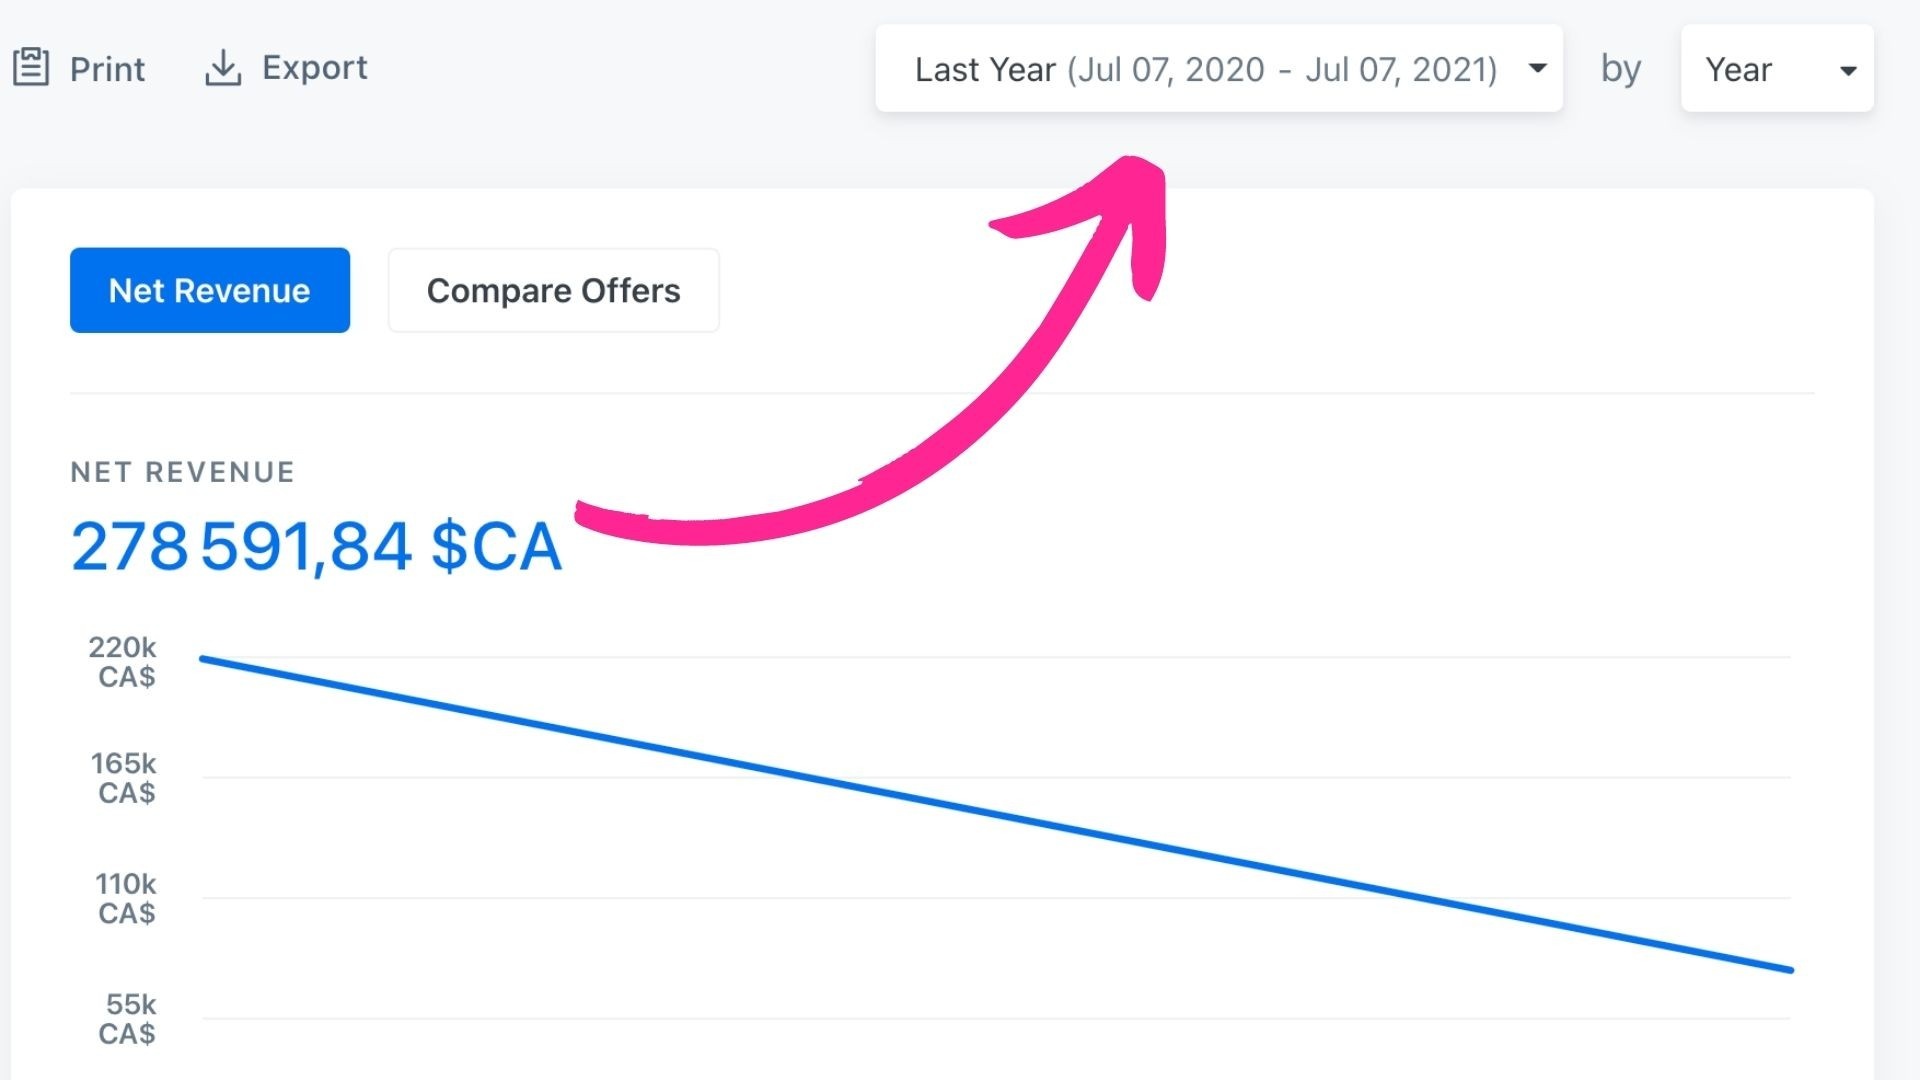Viewport: 1920px width, 1080px height.
Task: Click the Export download icon
Action: pos(223,68)
